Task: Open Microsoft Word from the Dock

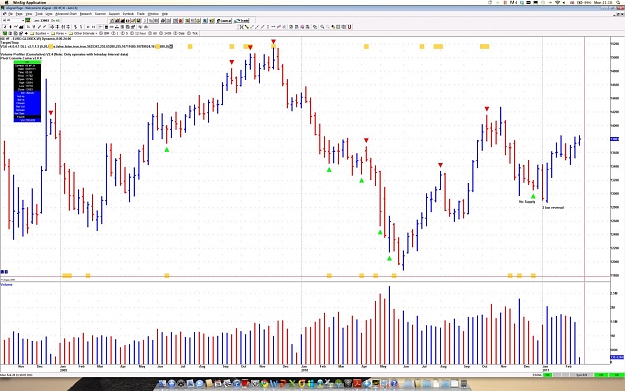Action: pyautogui.click(x=274, y=384)
